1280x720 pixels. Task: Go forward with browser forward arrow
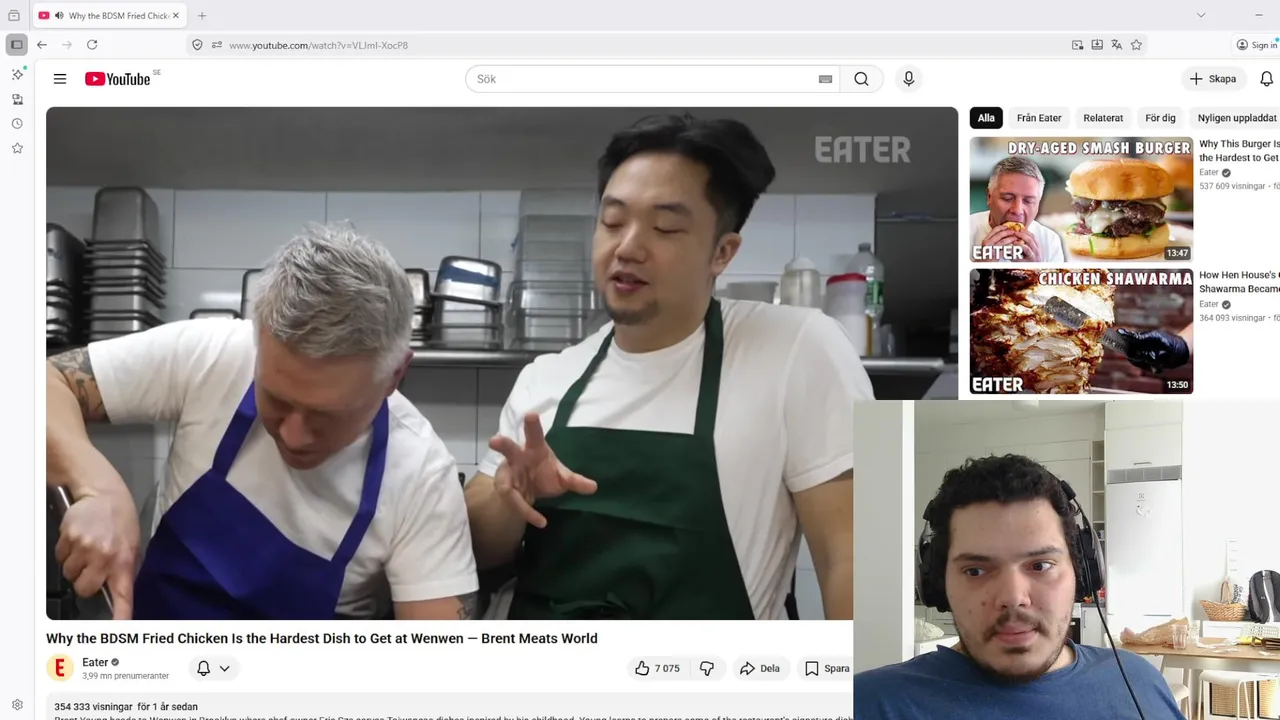click(67, 45)
